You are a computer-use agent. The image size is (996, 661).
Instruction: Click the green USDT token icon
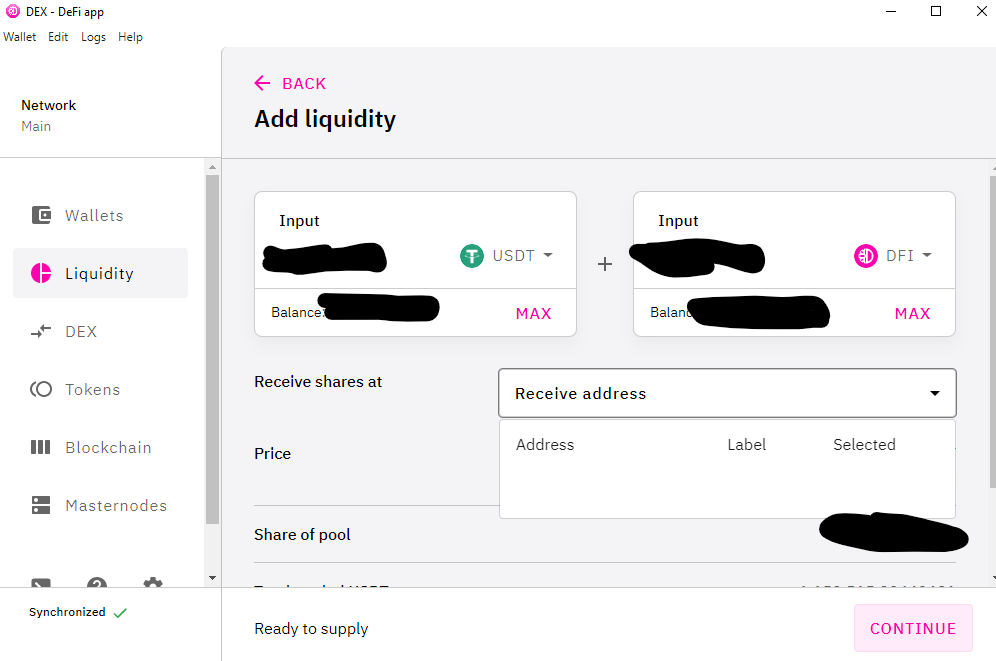point(472,256)
